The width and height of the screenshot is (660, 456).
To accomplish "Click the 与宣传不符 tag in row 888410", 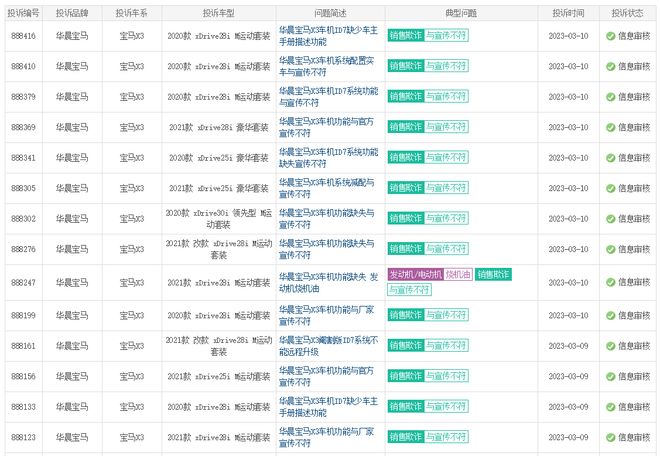I will pyautogui.click(x=446, y=66).
